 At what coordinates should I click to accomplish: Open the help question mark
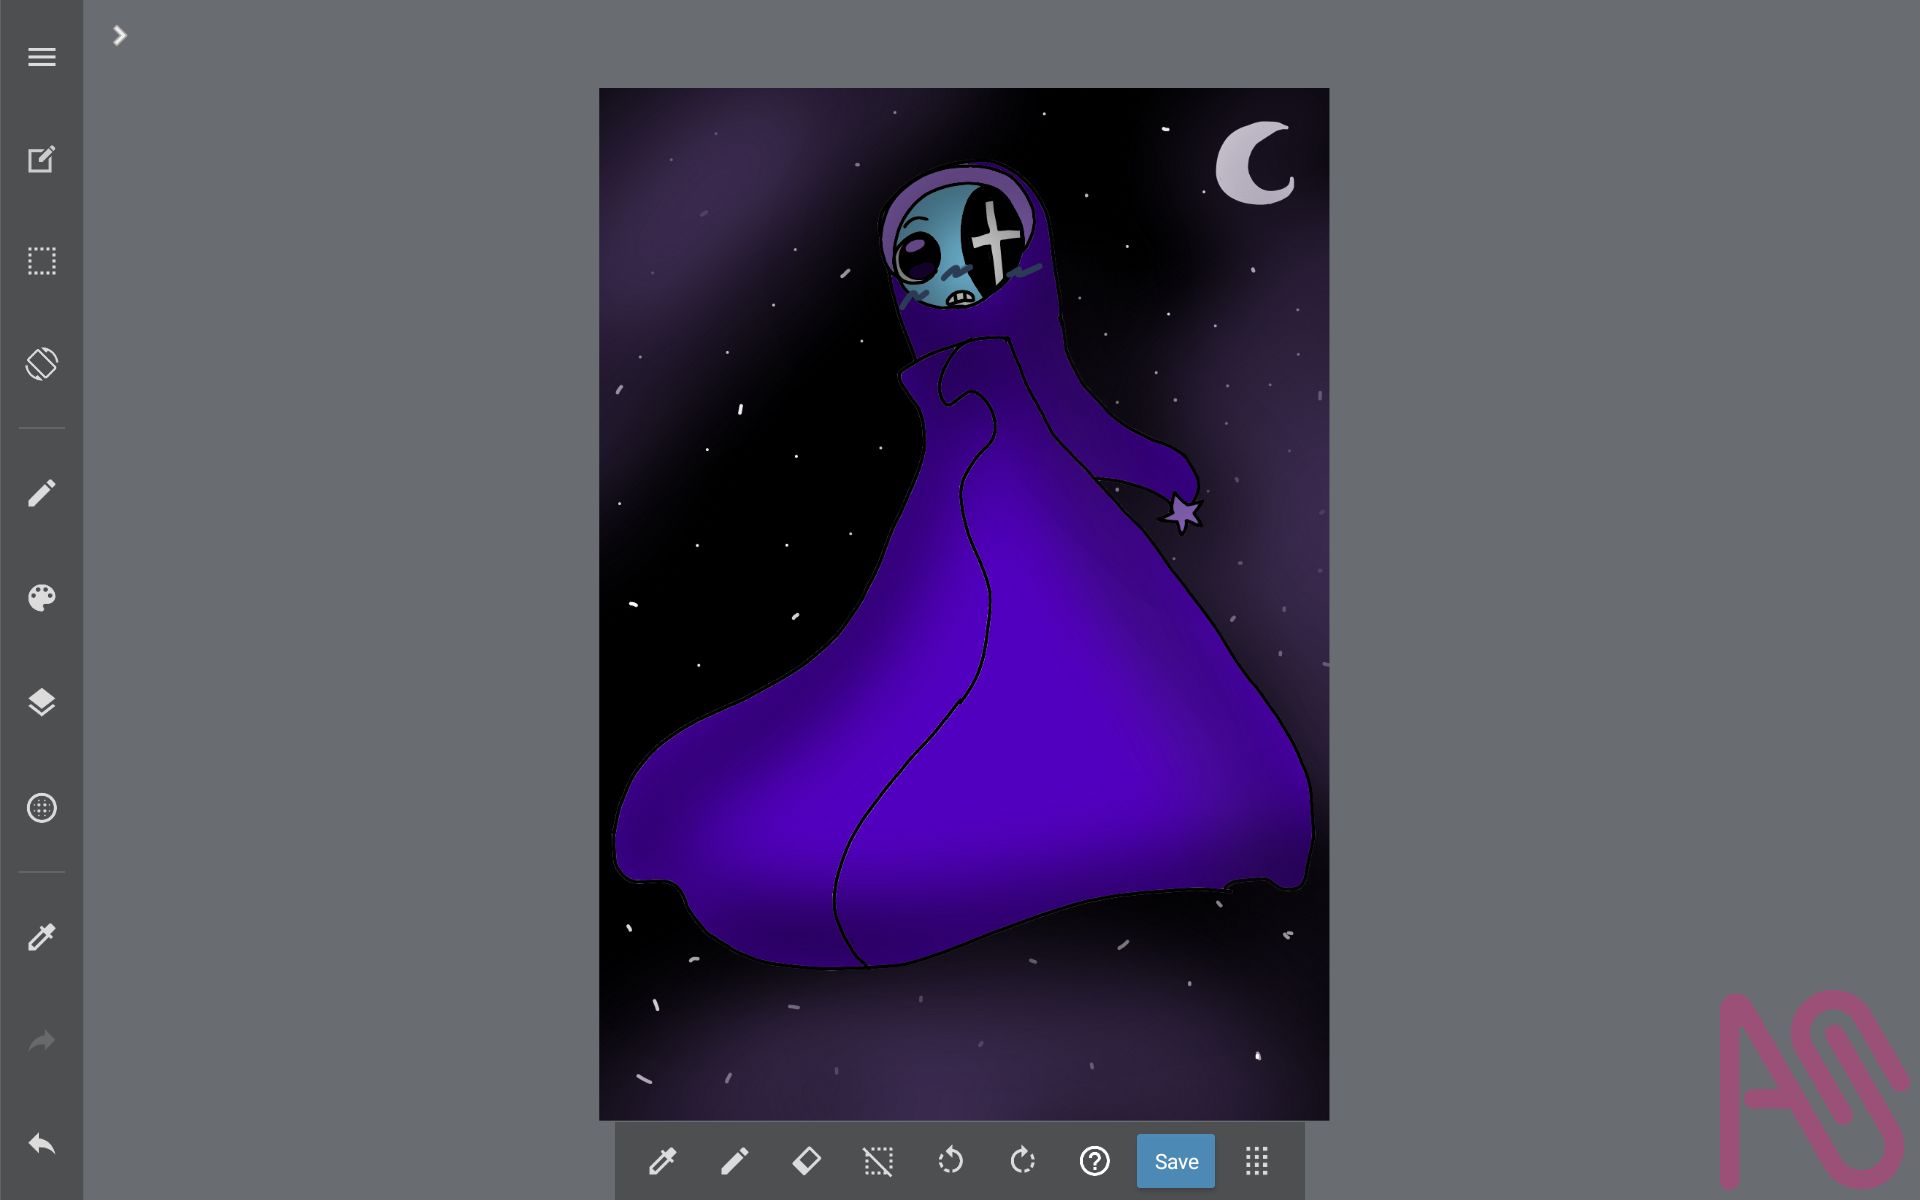coord(1094,1161)
